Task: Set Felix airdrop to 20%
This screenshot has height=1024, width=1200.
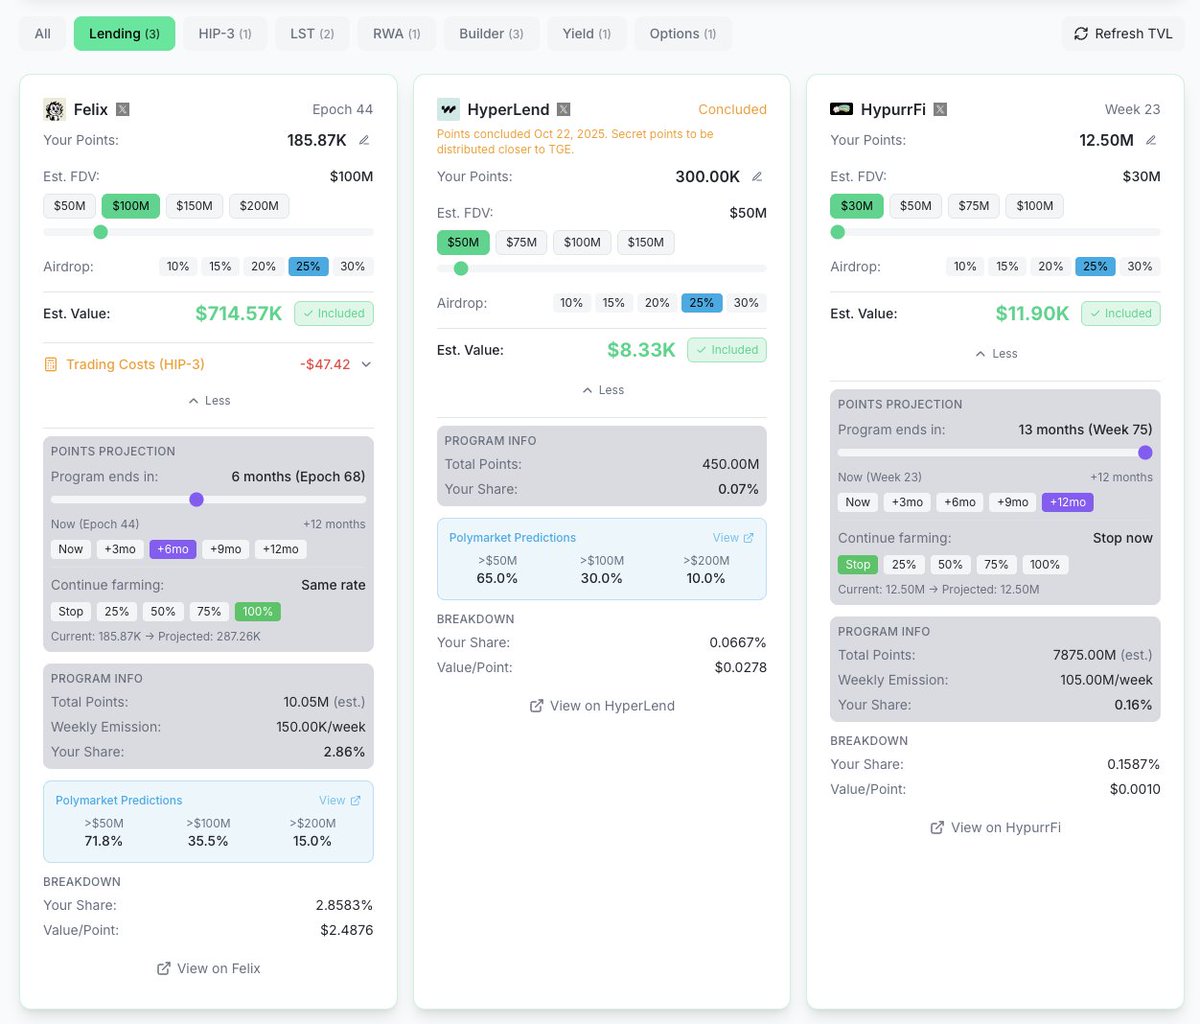Action: pos(264,267)
